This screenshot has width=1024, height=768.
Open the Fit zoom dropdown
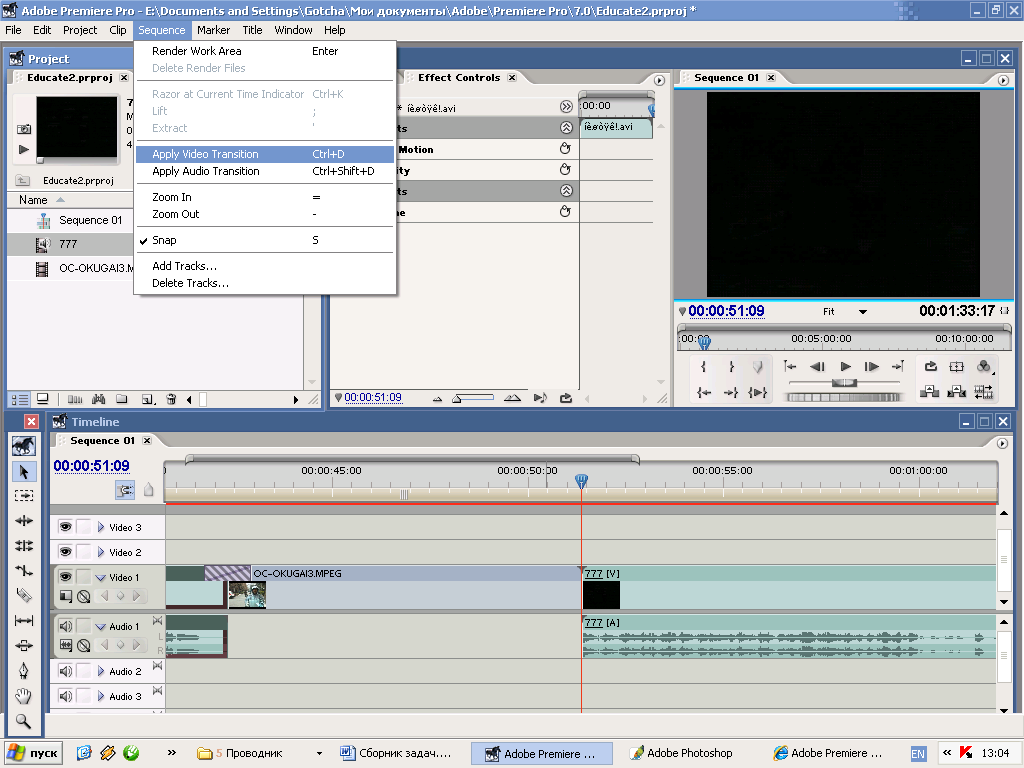pos(863,312)
